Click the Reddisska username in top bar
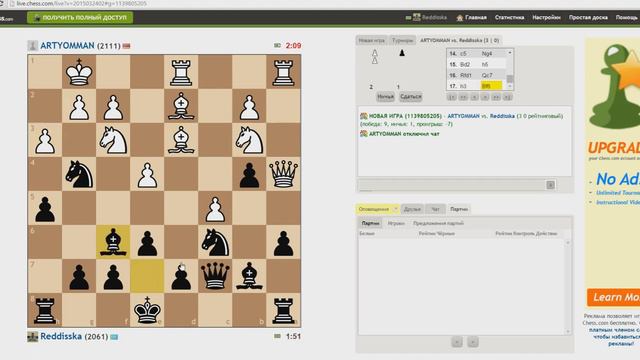640x360 pixels. click(x=434, y=18)
